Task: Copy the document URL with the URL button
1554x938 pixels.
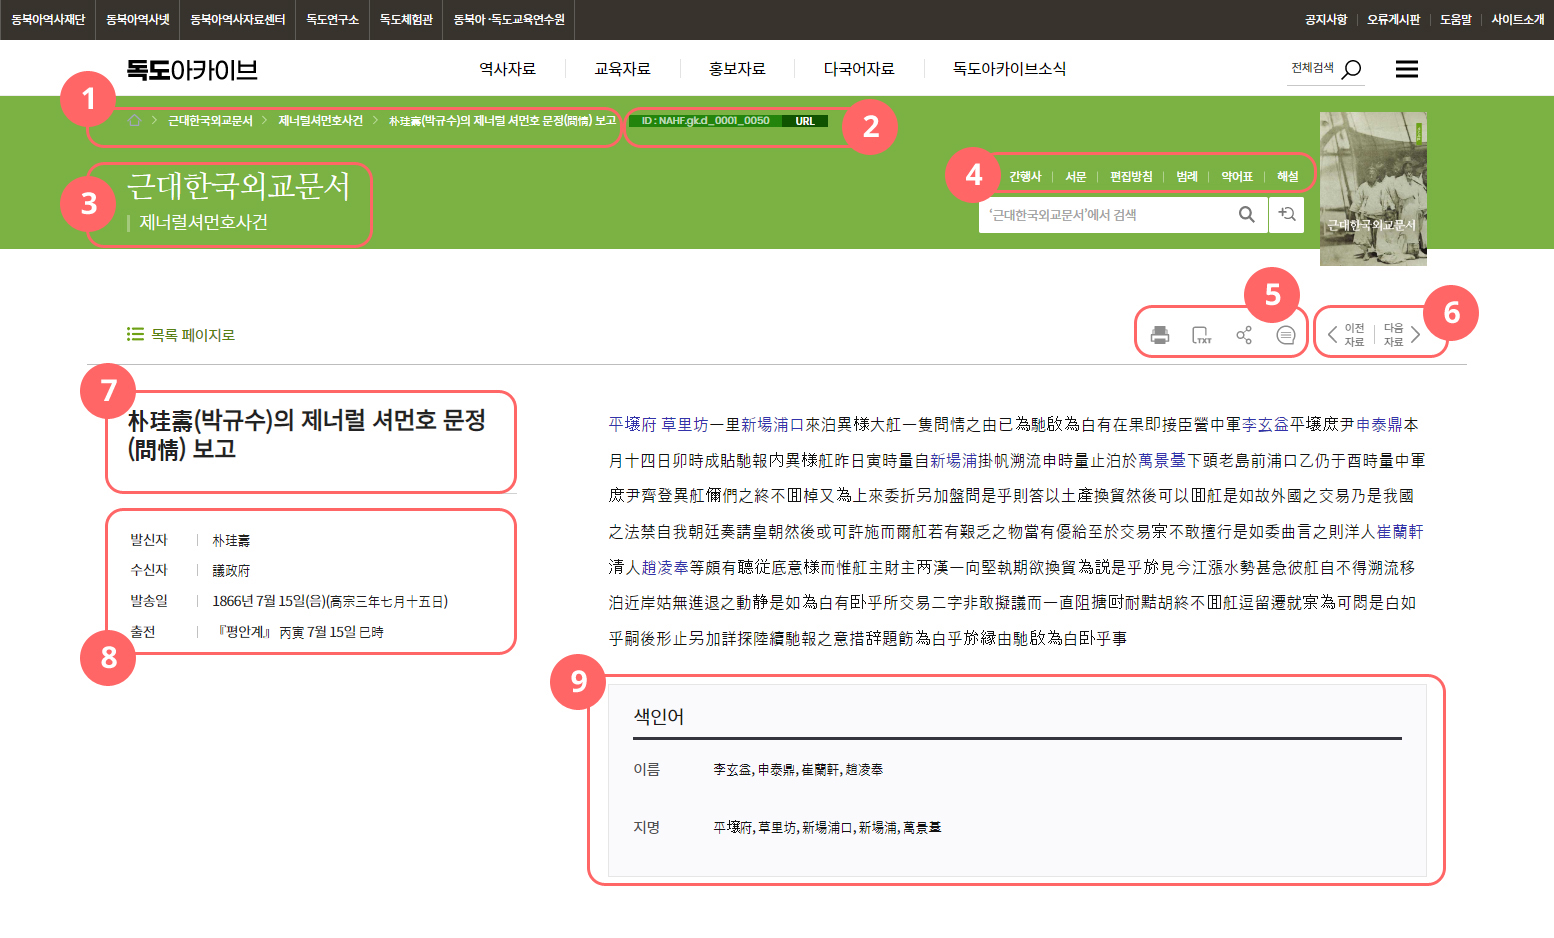Action: pyautogui.click(x=806, y=120)
